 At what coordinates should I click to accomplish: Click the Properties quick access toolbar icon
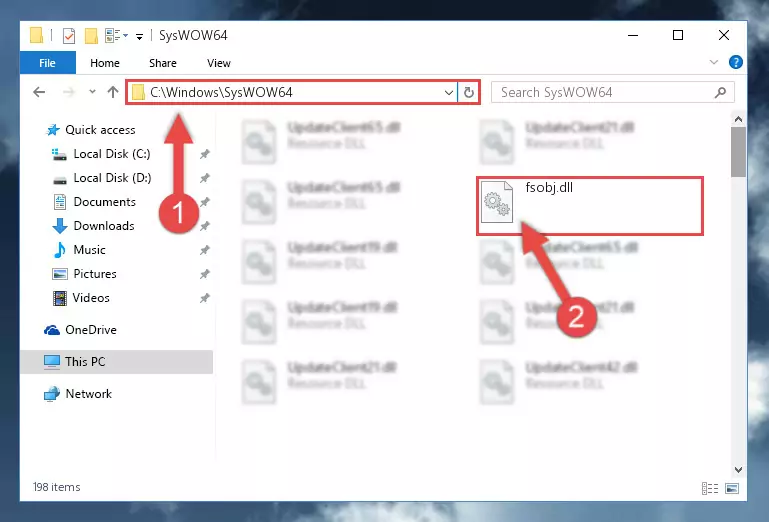coord(69,35)
